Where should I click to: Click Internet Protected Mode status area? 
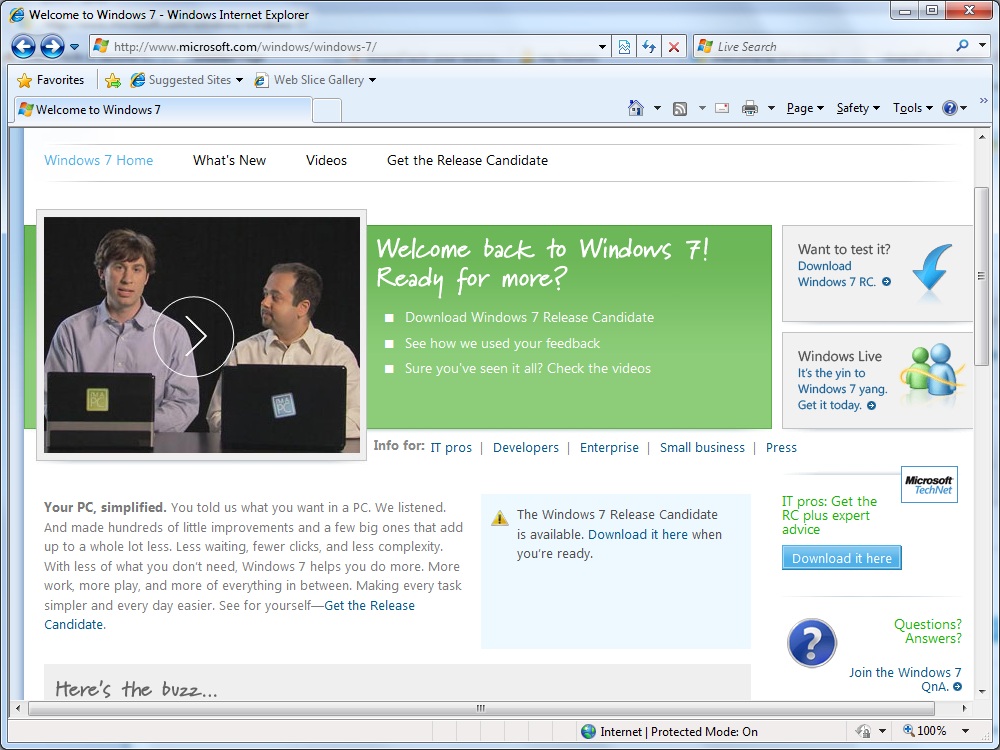point(670,732)
